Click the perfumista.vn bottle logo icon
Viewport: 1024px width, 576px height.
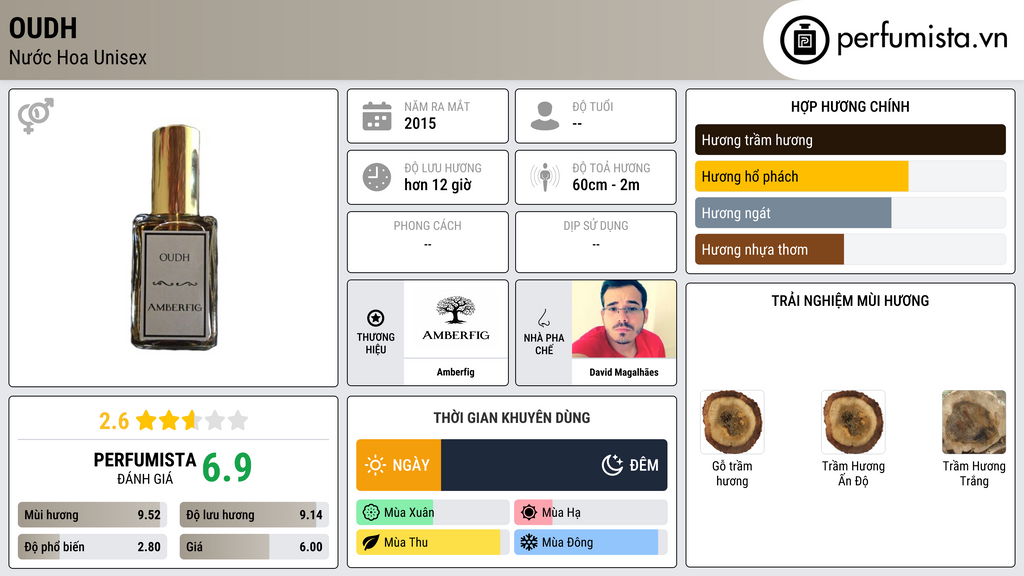coord(804,40)
